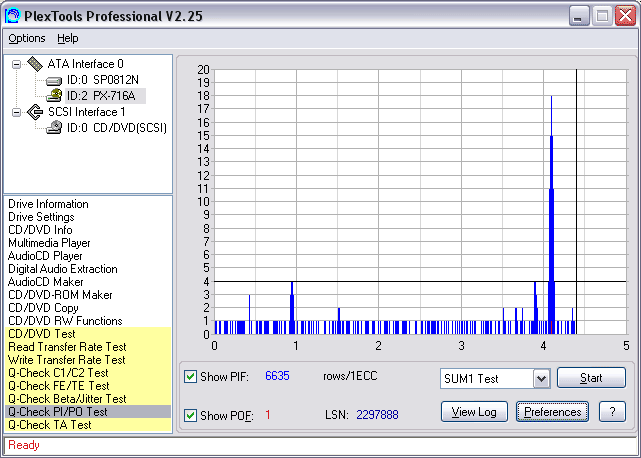Uncheck the Show POF checkbox
This screenshot has height=458, width=641.
[x=190, y=415]
